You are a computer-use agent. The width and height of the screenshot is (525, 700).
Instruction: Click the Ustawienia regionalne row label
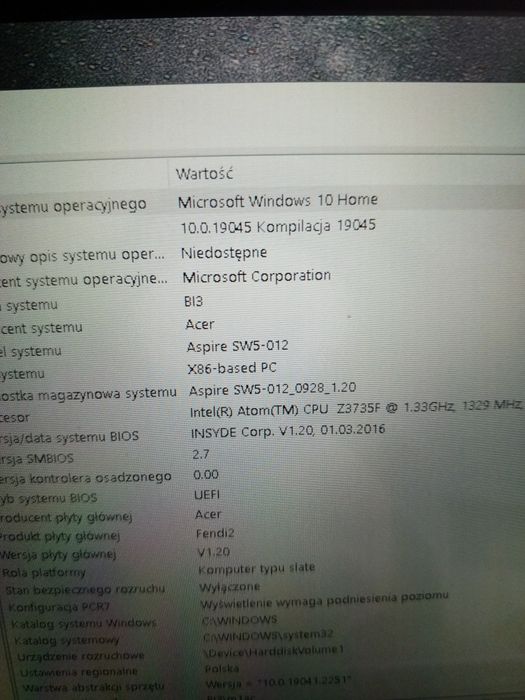[x=79, y=671]
